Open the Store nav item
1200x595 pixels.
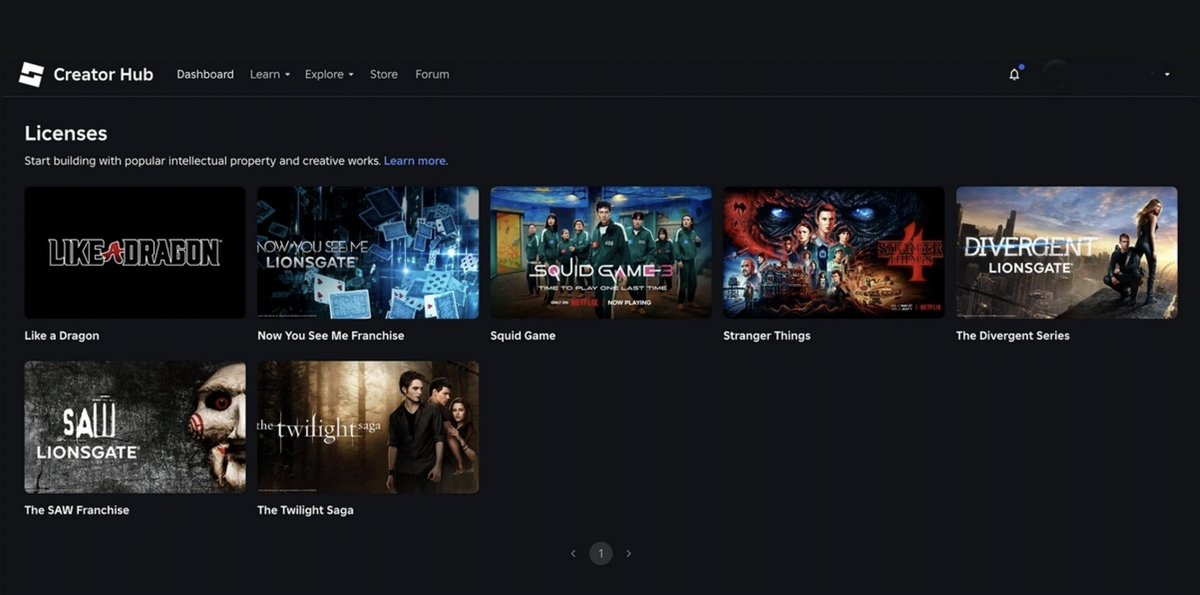click(x=384, y=74)
